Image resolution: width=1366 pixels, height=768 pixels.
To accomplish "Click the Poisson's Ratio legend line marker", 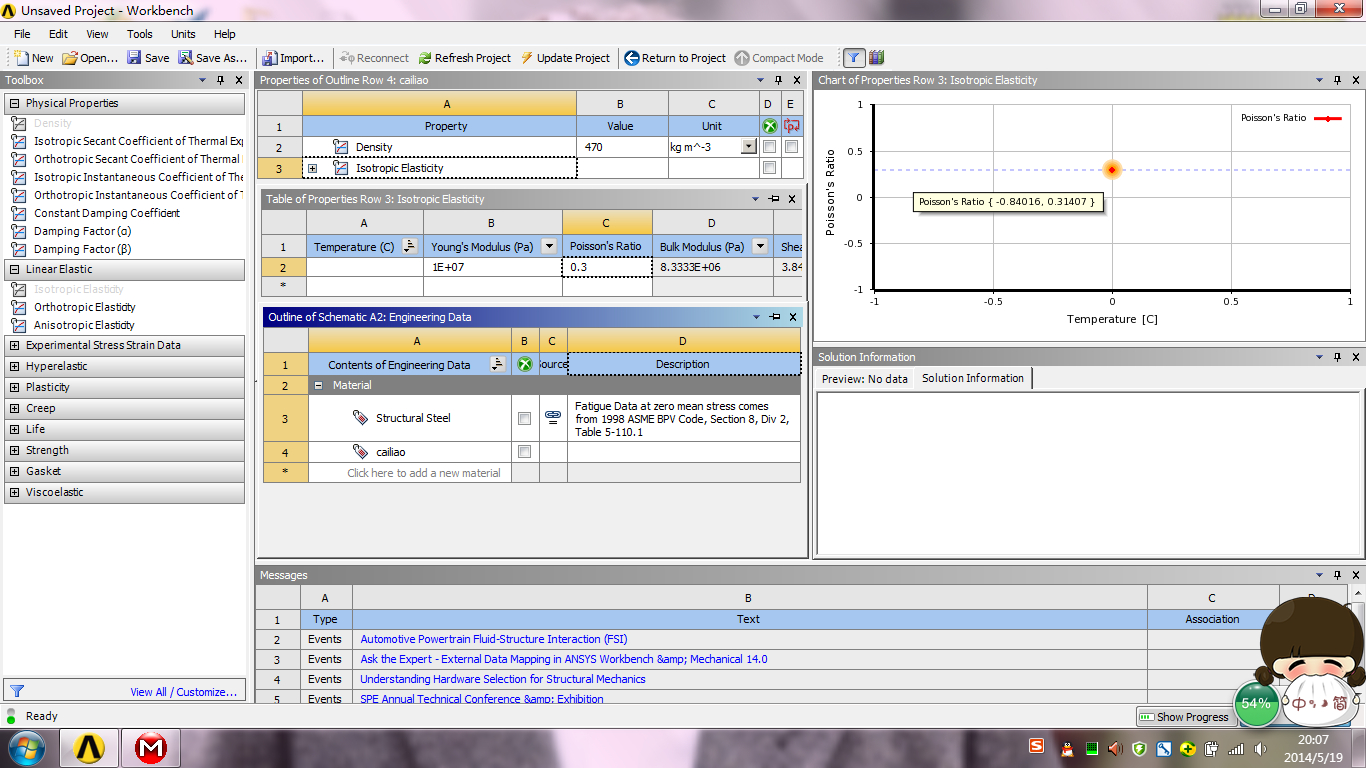I will (x=1328, y=118).
